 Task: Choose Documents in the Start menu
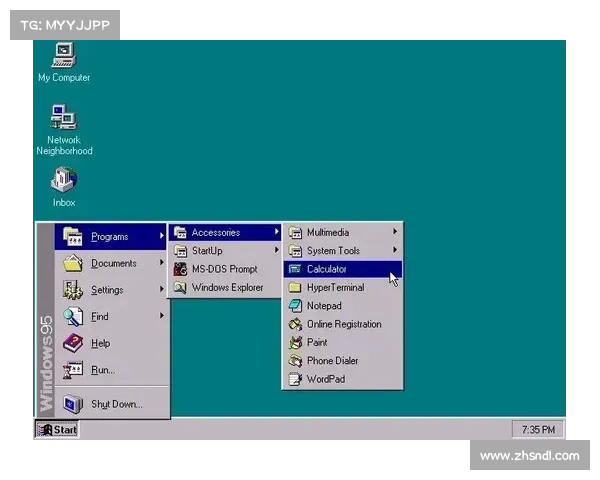click(x=111, y=263)
